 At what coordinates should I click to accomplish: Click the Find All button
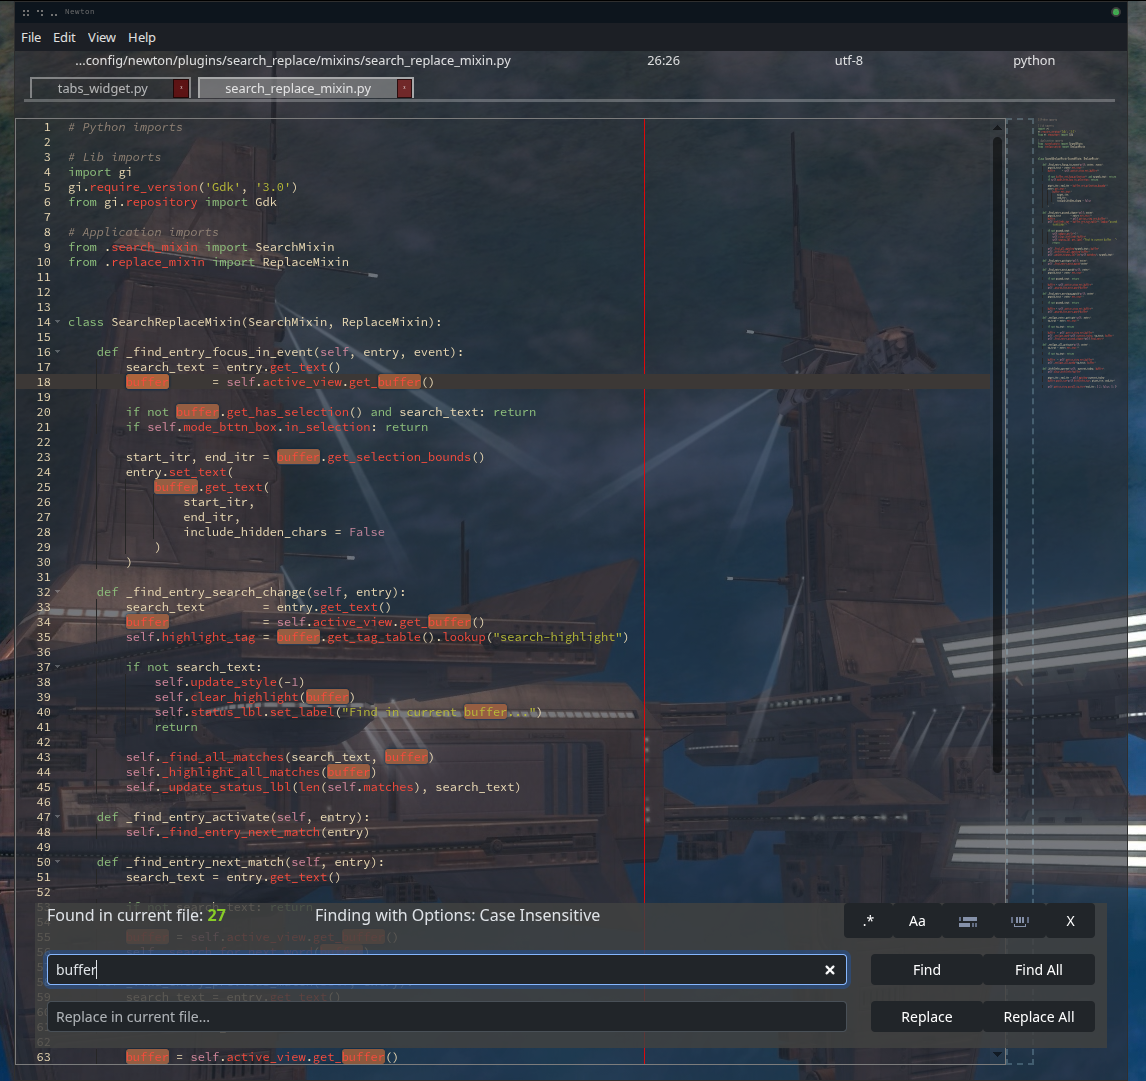[x=1038, y=970]
